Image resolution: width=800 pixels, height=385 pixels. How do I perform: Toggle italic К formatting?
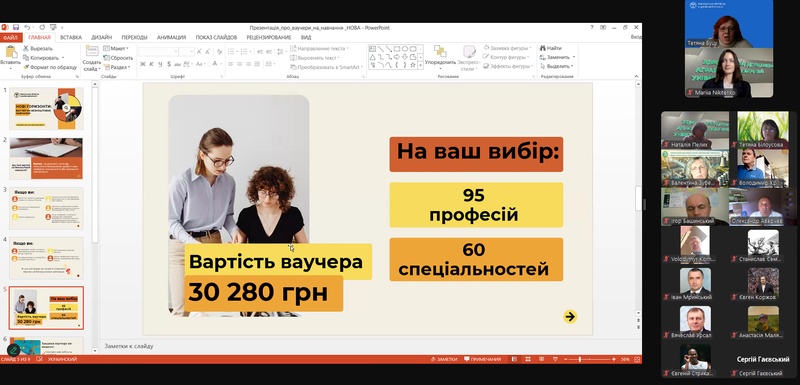pyautogui.click(x=152, y=64)
